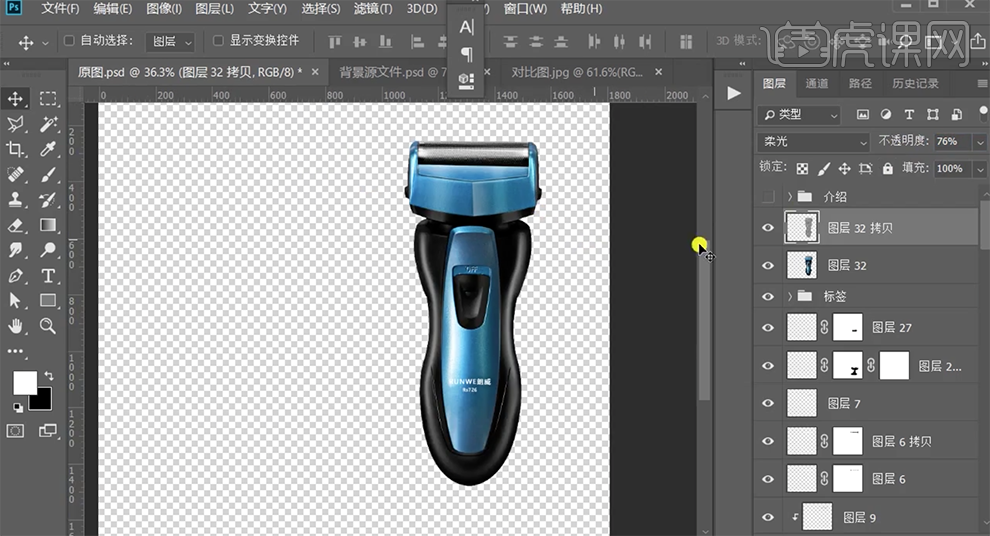Select the Move tool in toolbox

pyautogui.click(x=15, y=98)
